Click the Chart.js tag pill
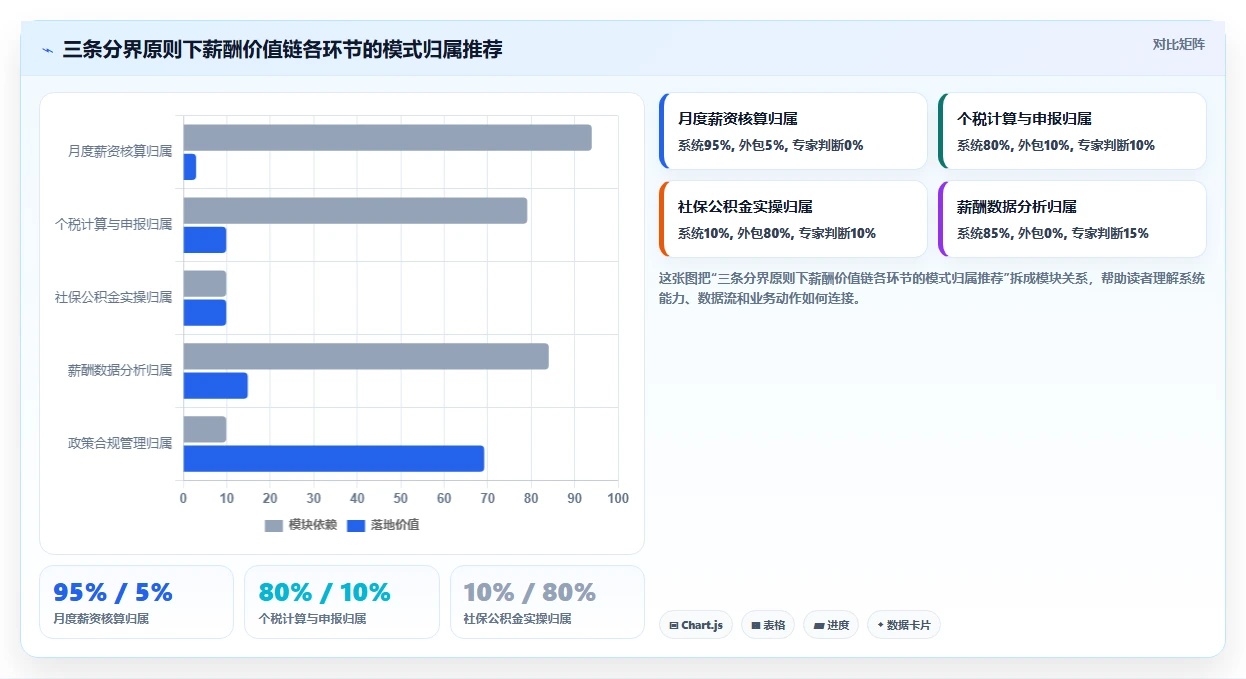This screenshot has width=1246, height=679. click(696, 625)
